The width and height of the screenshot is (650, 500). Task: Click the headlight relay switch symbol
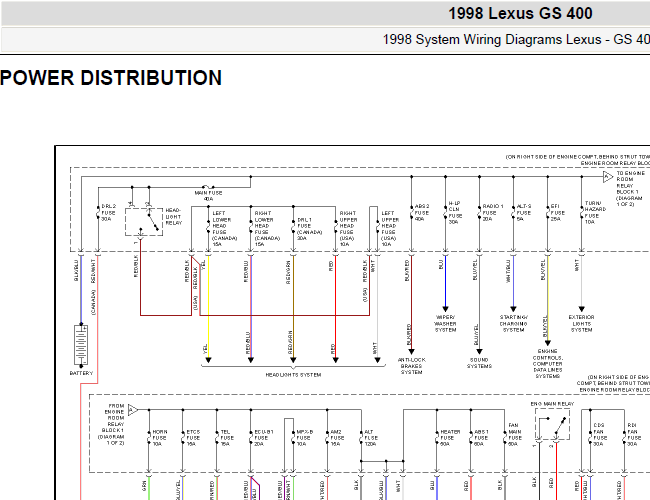pos(144,222)
